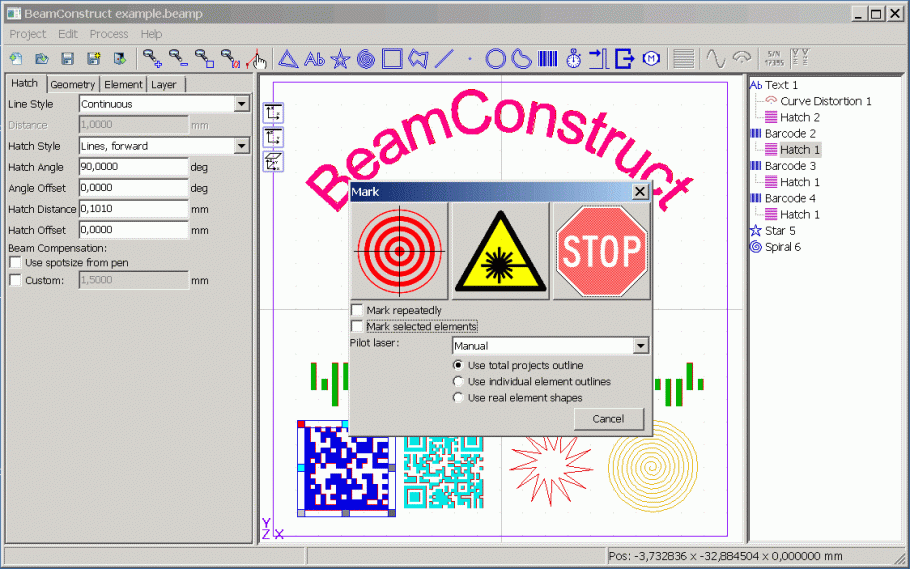Click the hatch lines toolbar icon
The width and height of the screenshot is (910, 569).
click(684, 59)
